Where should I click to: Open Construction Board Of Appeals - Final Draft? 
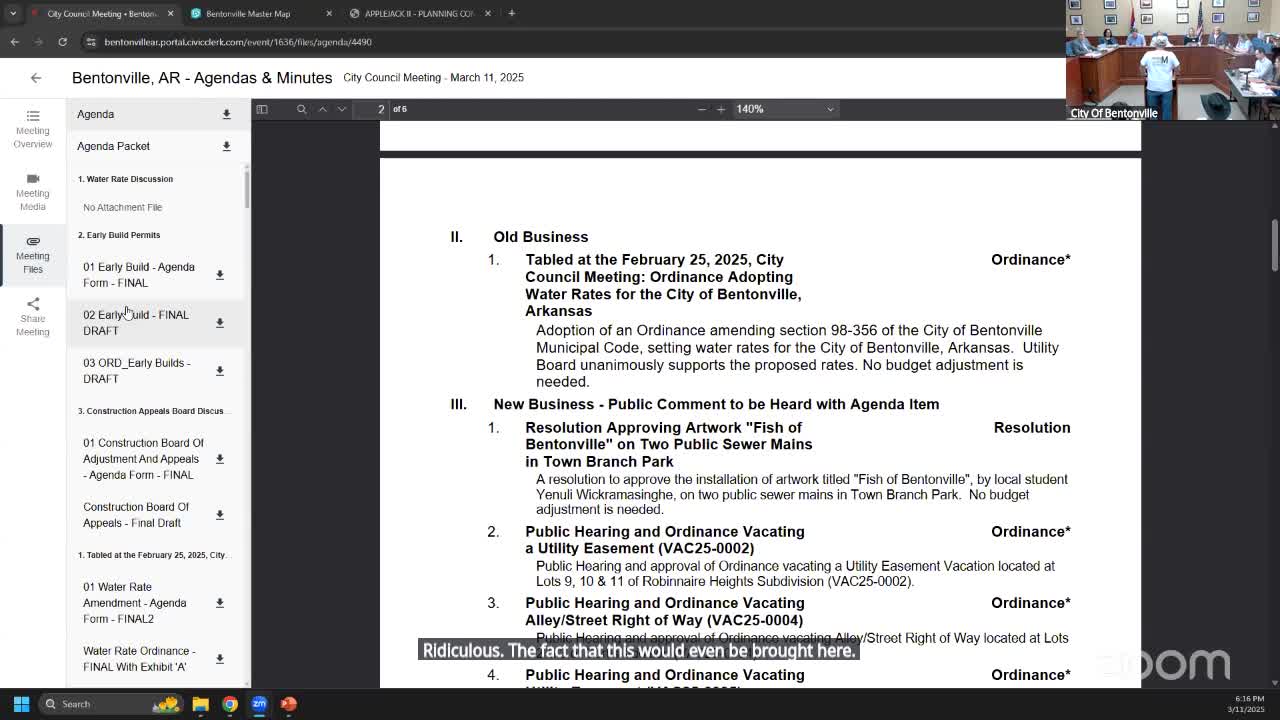point(136,515)
